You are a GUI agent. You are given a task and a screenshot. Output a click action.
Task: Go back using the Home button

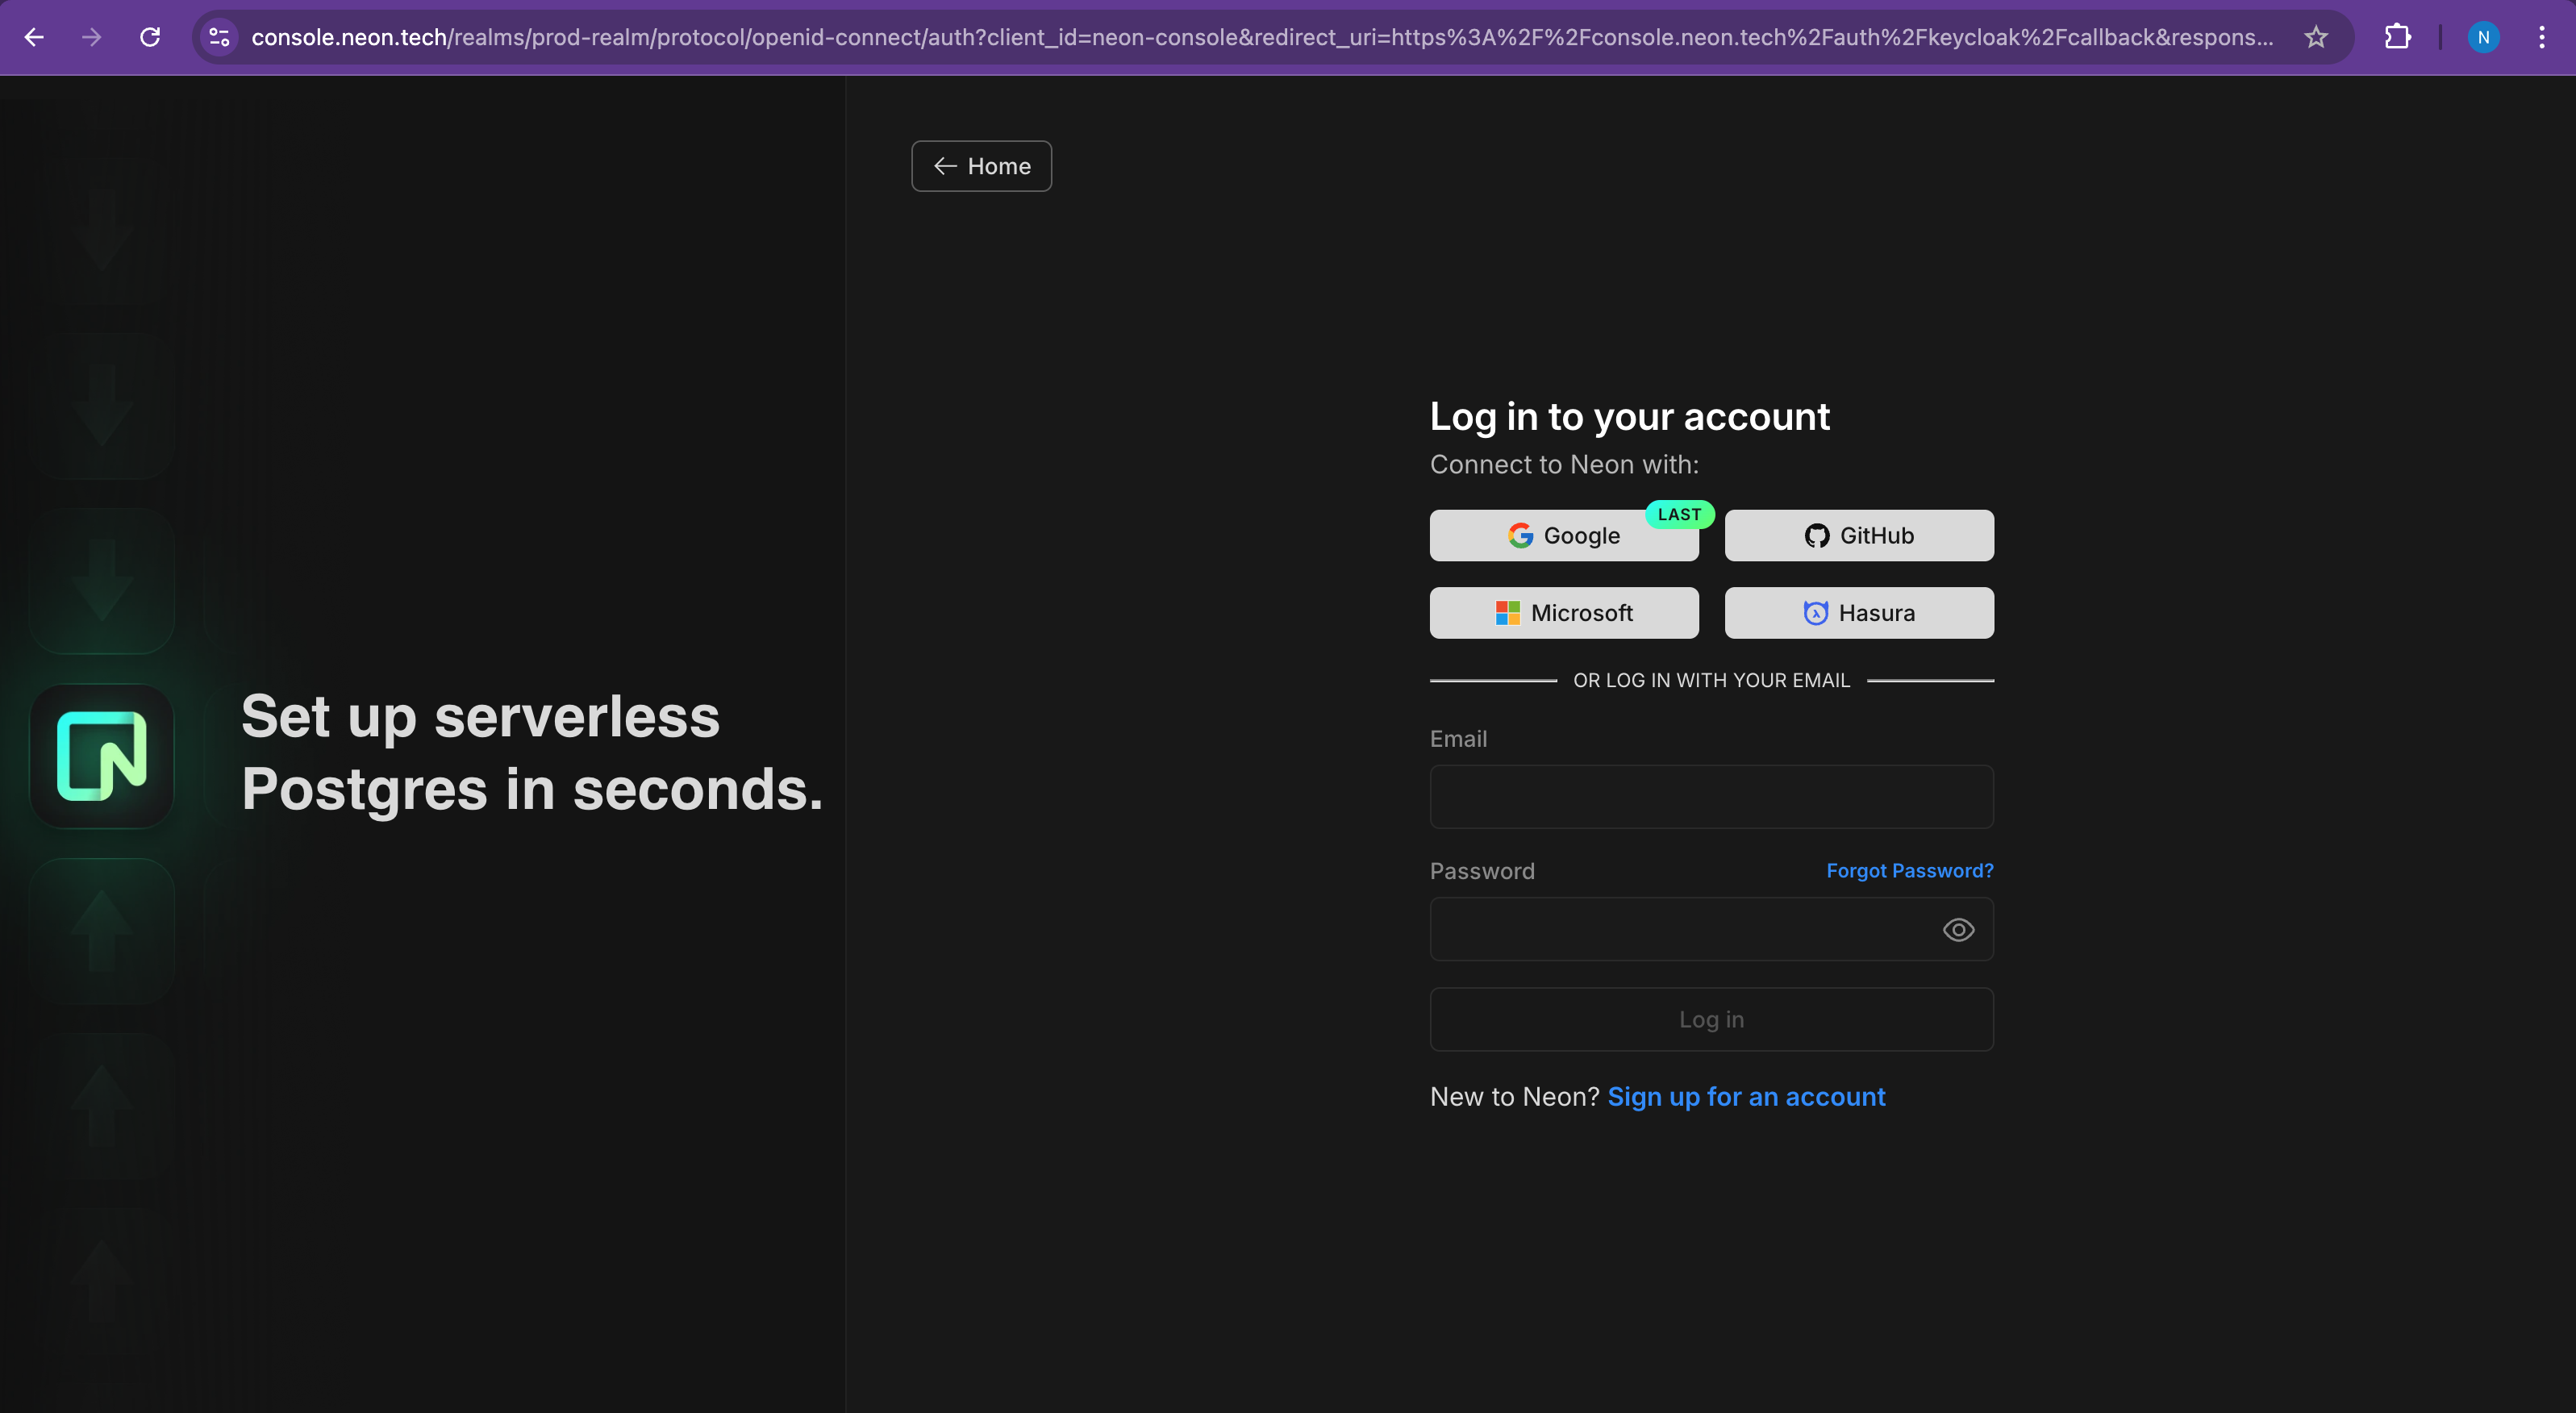point(981,166)
